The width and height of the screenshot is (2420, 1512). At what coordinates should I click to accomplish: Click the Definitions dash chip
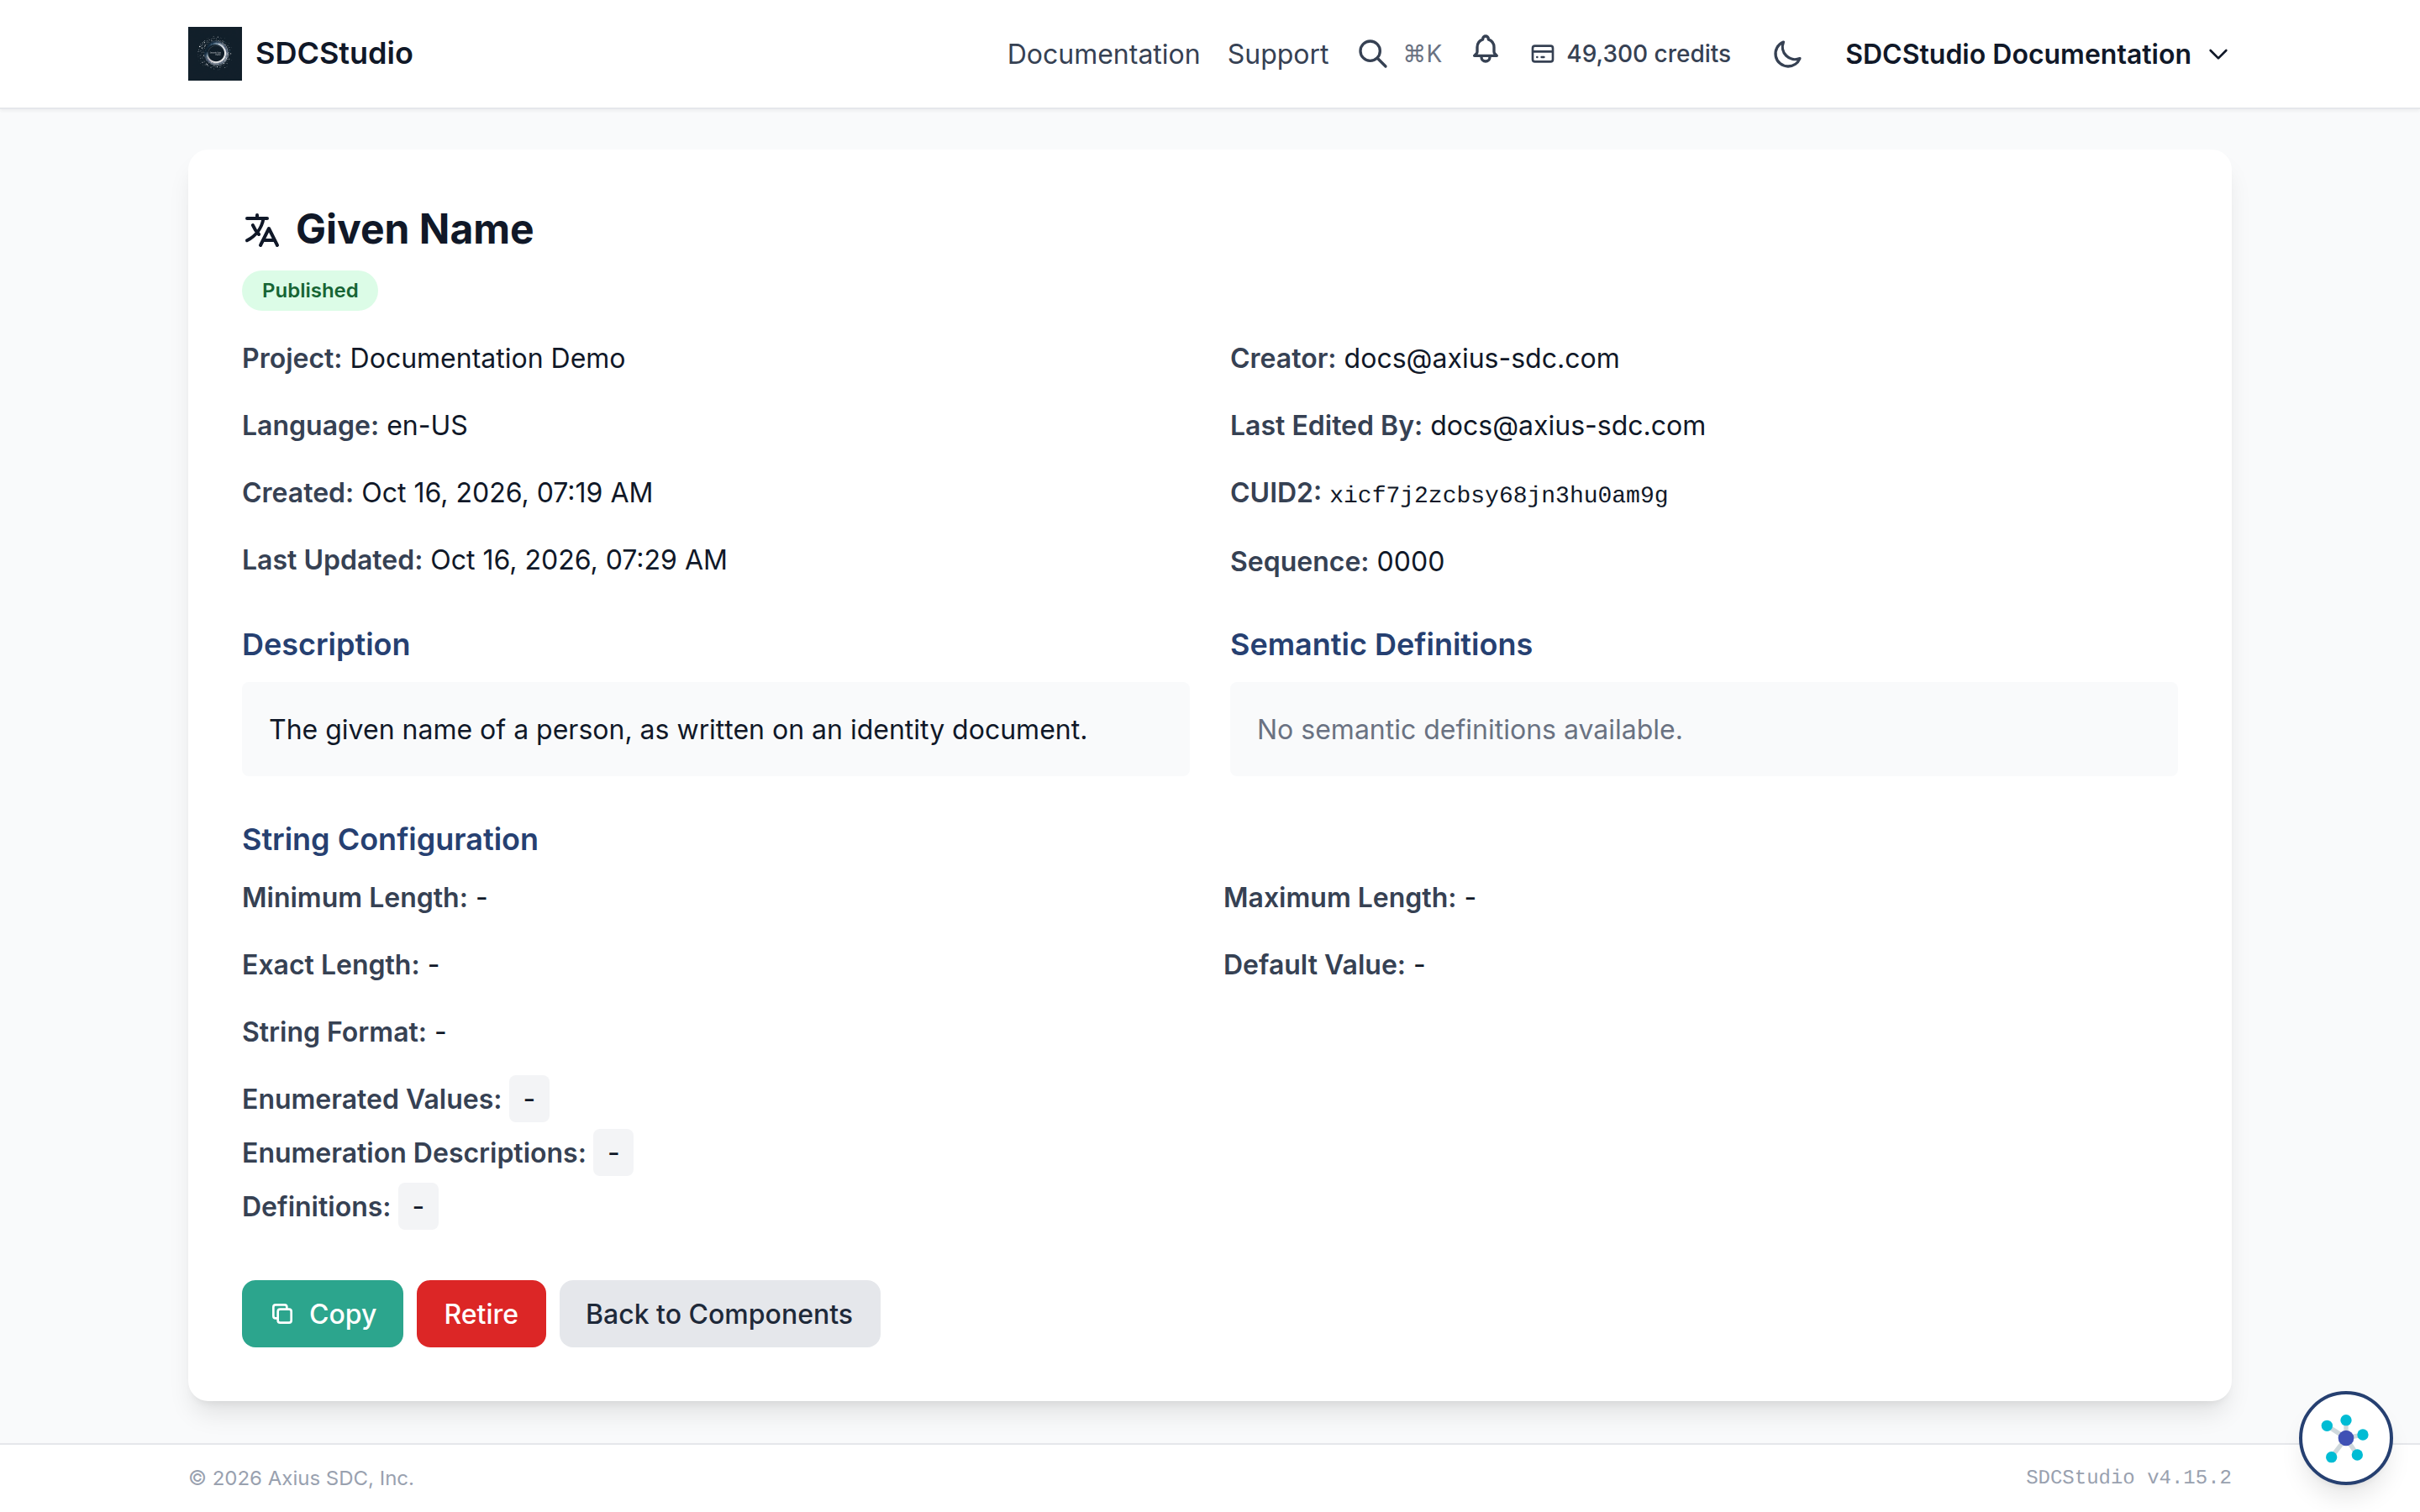tap(418, 1207)
